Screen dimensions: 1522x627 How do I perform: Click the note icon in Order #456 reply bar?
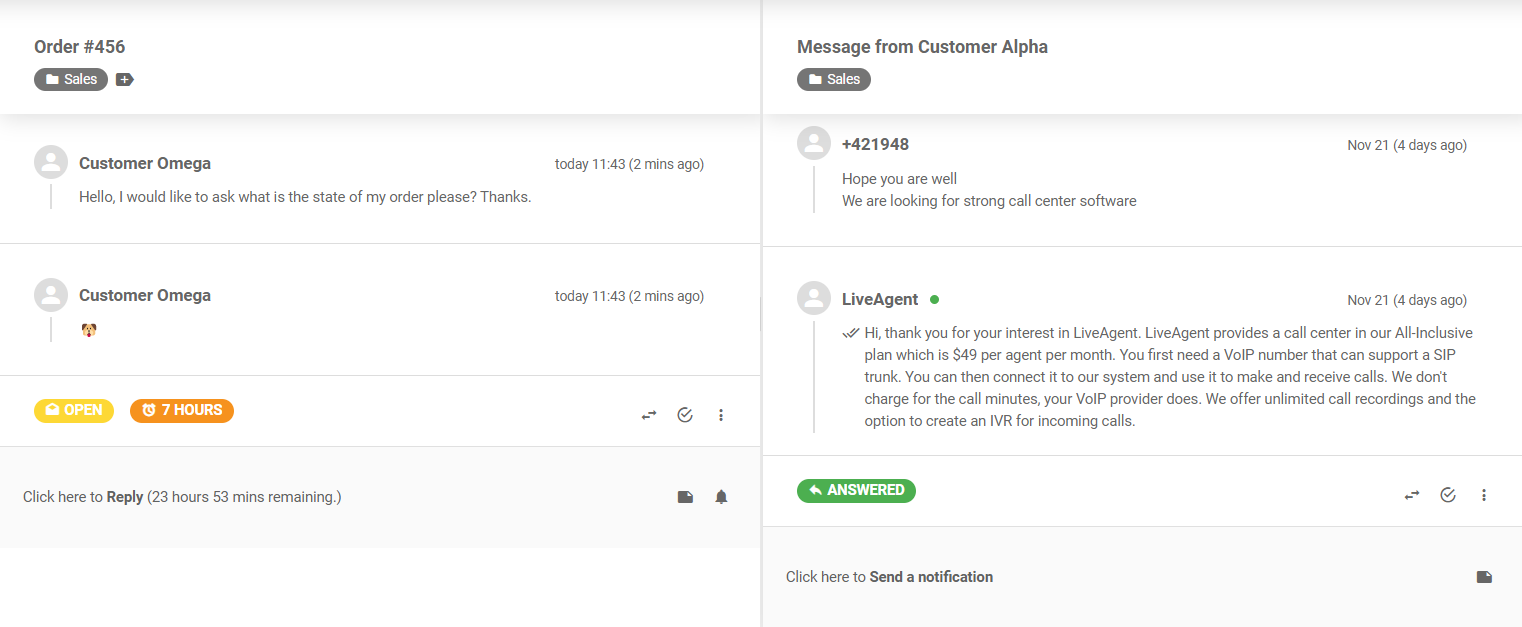coord(685,497)
